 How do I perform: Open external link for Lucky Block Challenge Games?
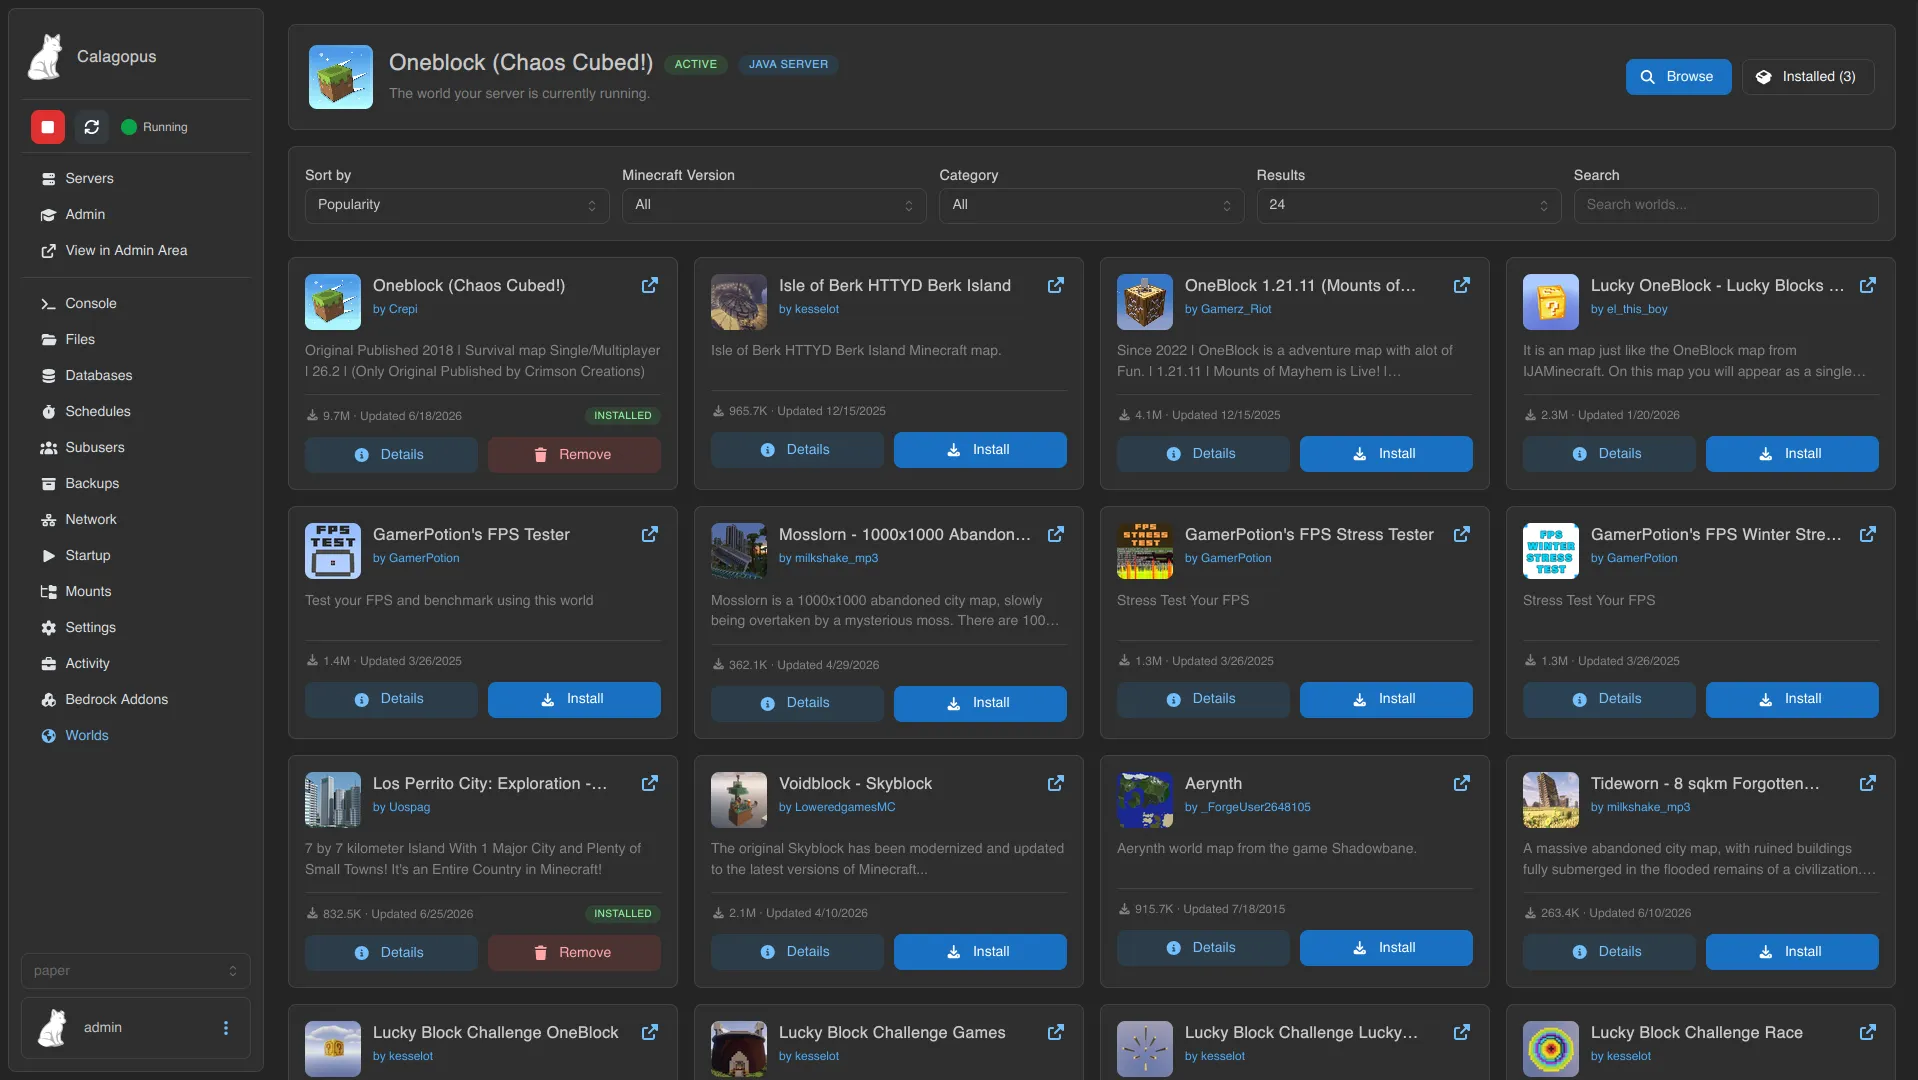coord(1056,1033)
